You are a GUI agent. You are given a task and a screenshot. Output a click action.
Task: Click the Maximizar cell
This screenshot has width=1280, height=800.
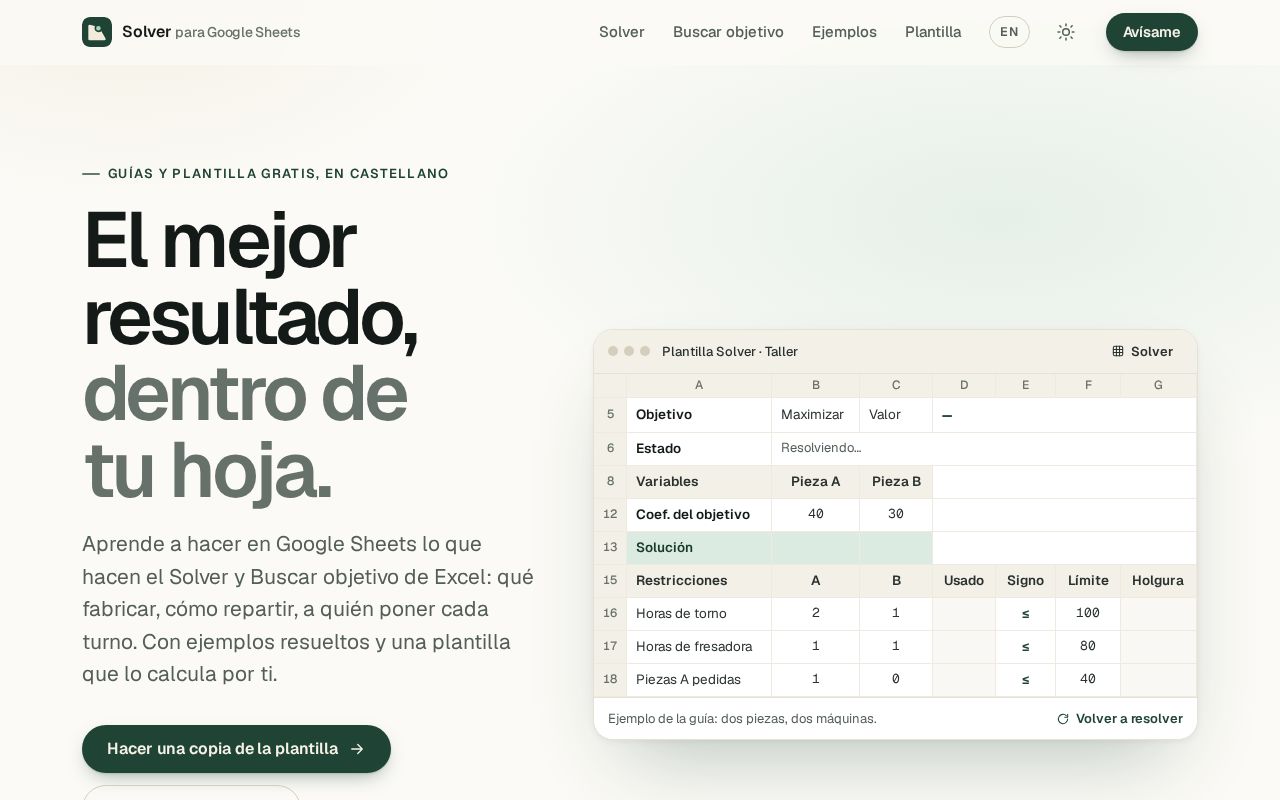[x=815, y=415]
